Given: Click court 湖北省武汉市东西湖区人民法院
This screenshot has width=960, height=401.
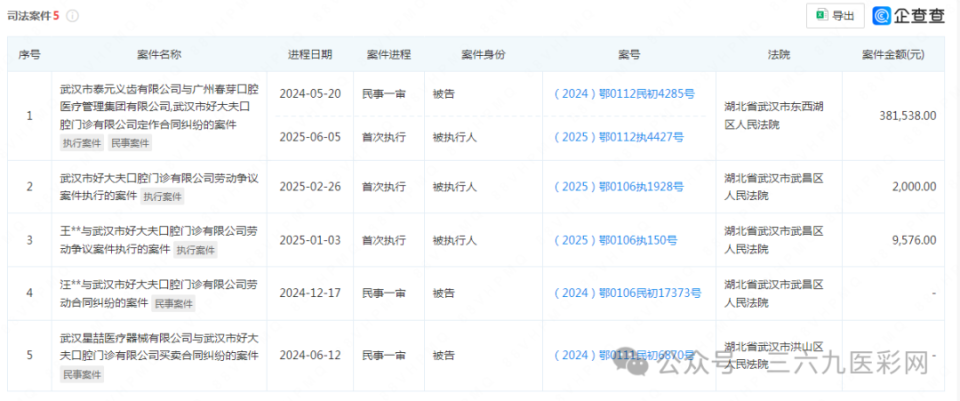Looking at the screenshot, I should pos(773,116).
